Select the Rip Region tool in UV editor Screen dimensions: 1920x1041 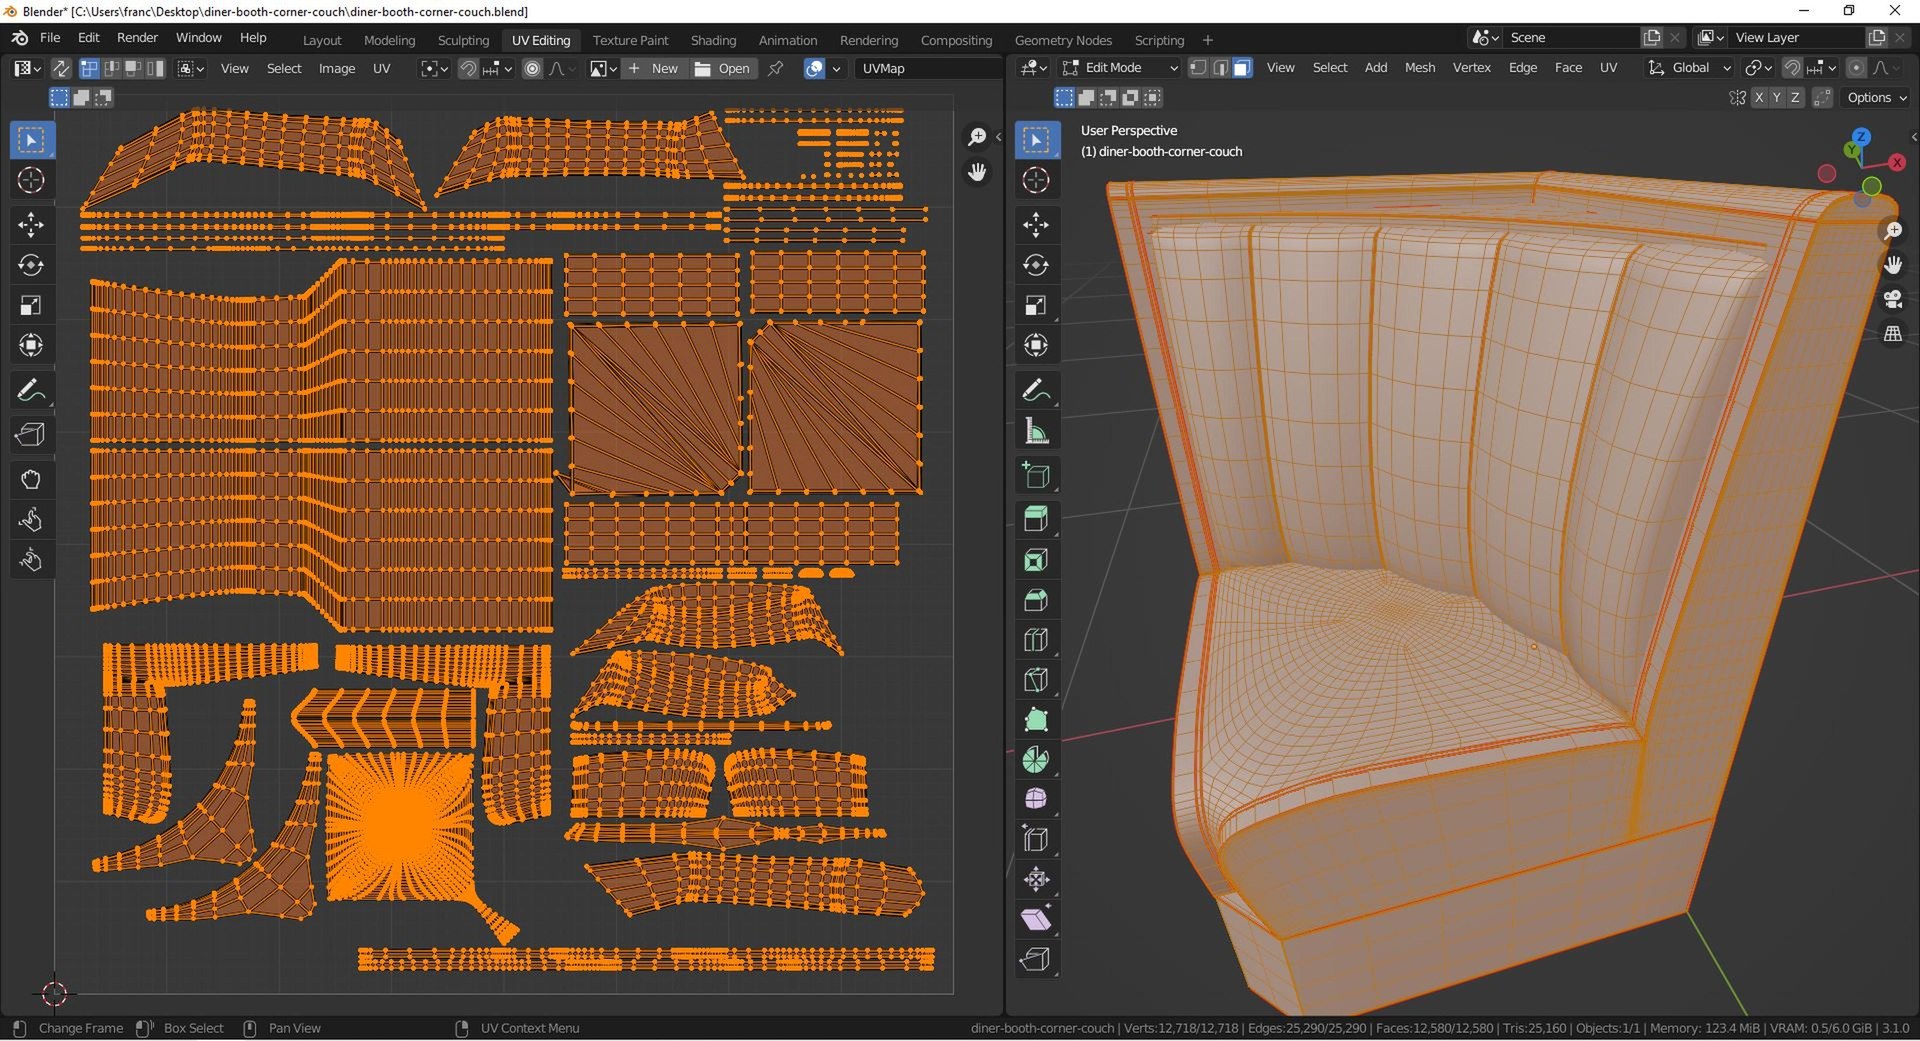pyautogui.click(x=31, y=435)
